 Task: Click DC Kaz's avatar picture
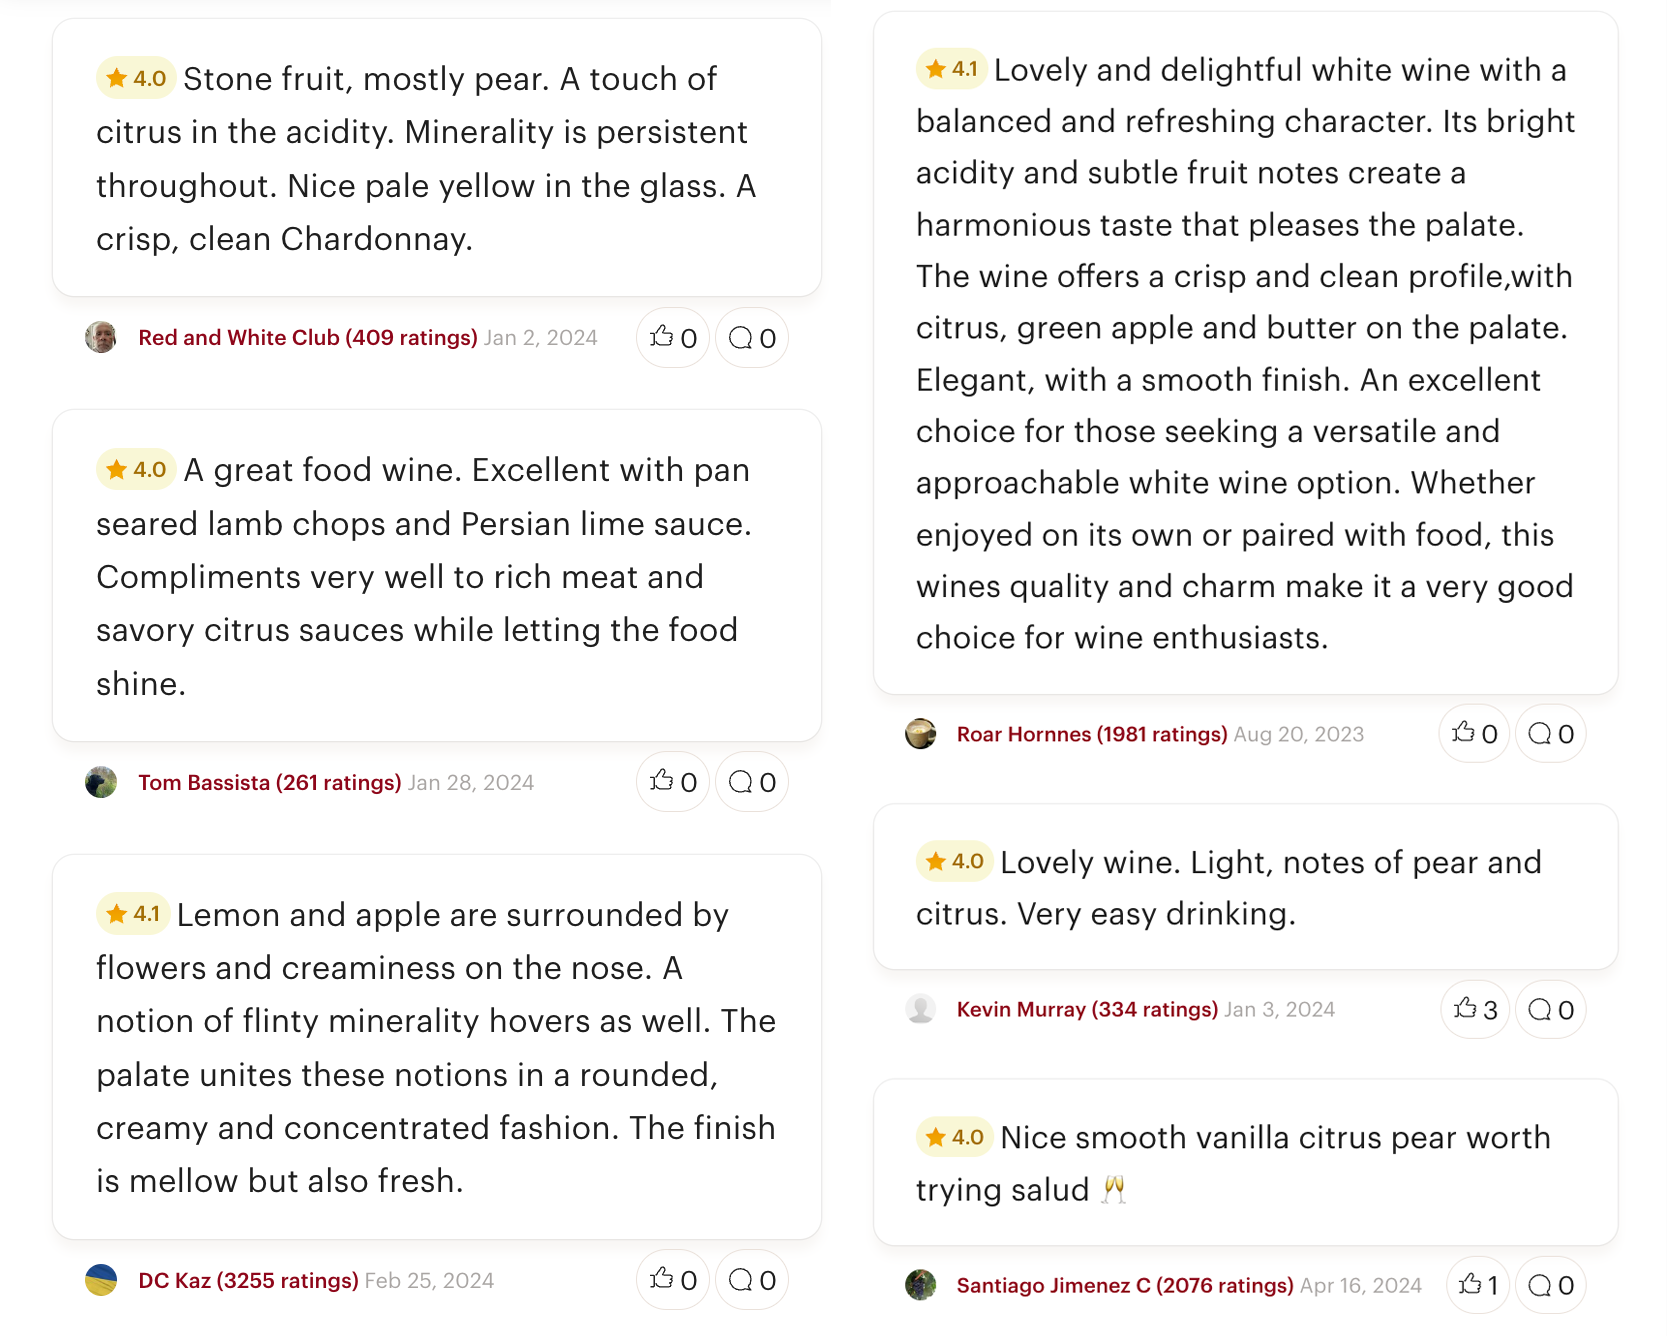101,1280
